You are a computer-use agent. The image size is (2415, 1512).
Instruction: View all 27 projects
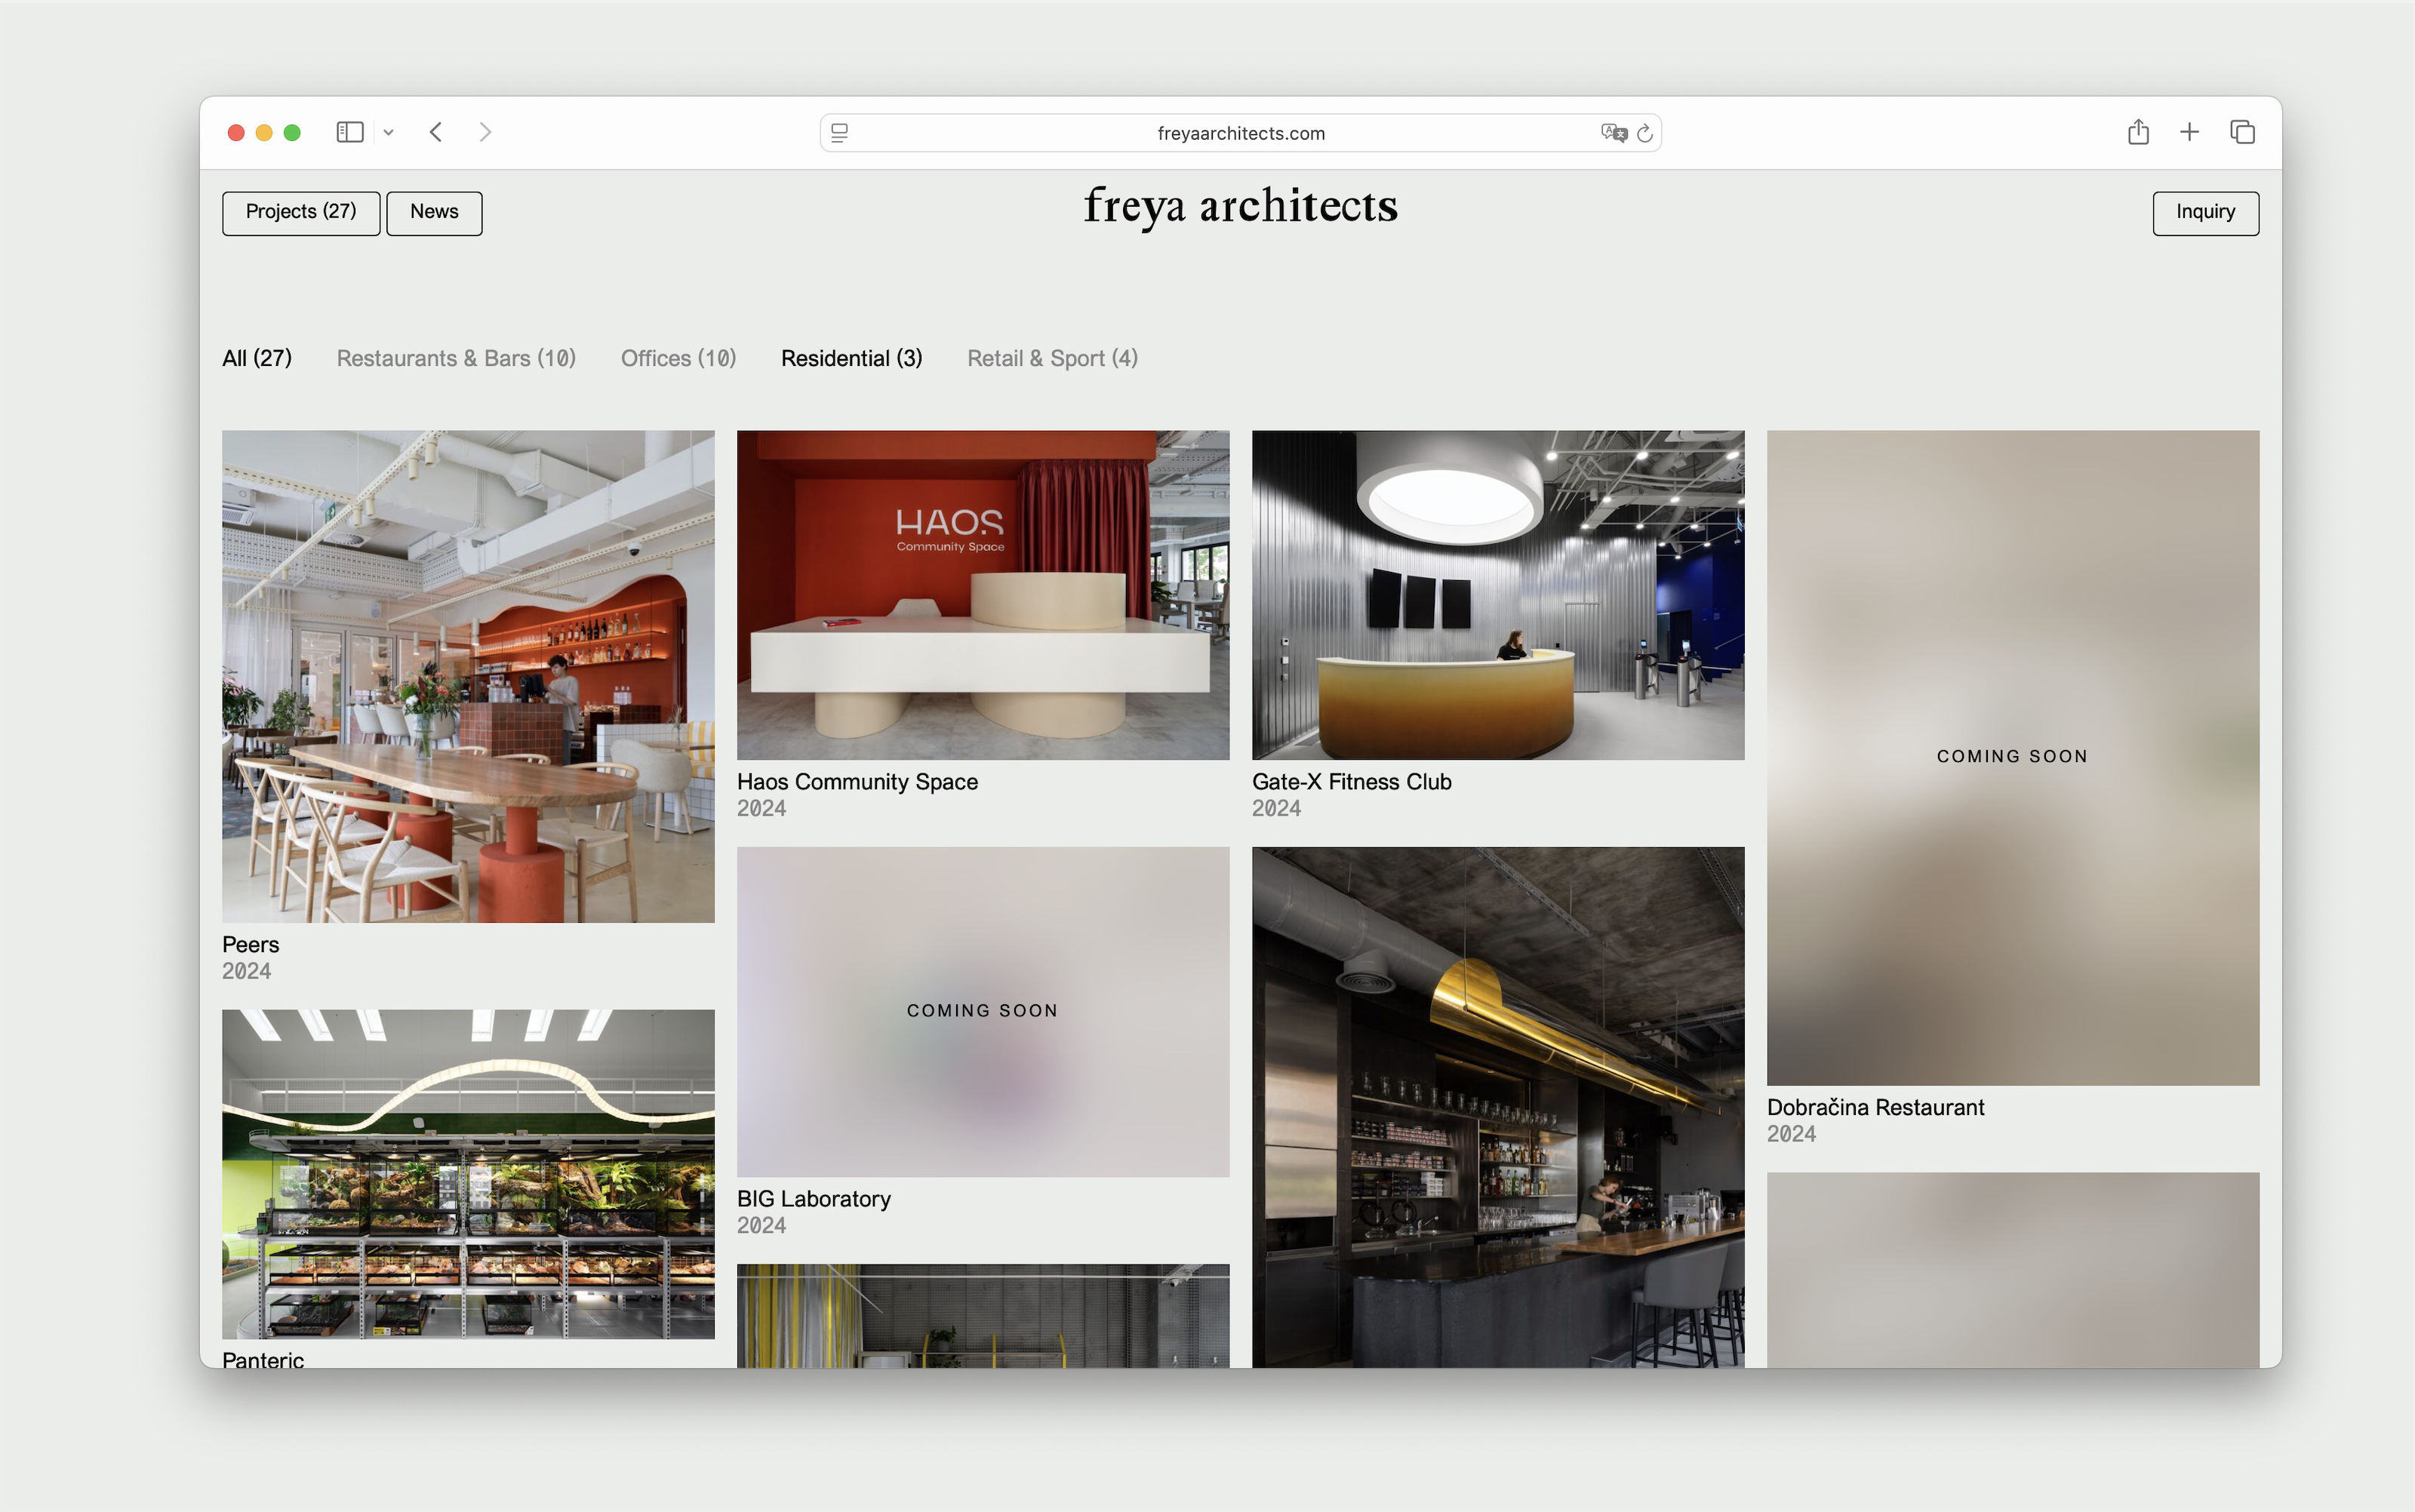click(256, 358)
